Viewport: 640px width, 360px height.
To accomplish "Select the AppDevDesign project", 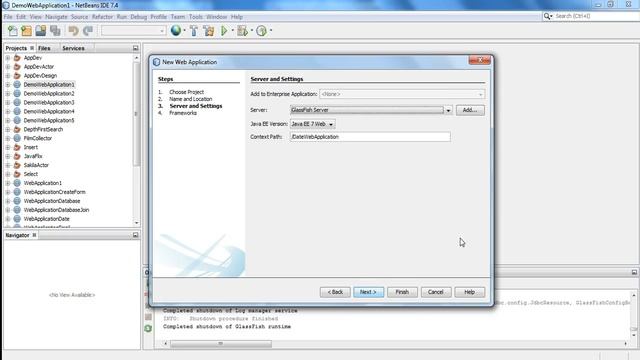I will 40,76.
